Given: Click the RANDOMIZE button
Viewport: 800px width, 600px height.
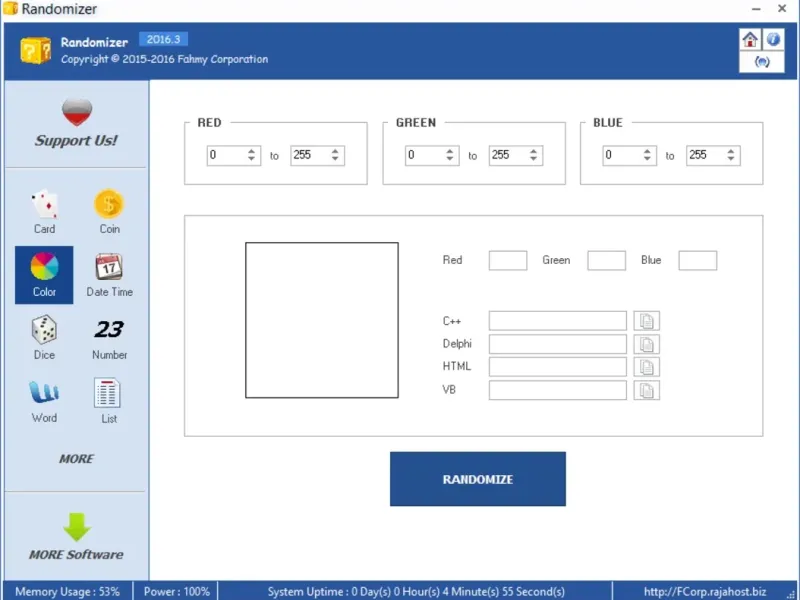Looking at the screenshot, I should 478,479.
